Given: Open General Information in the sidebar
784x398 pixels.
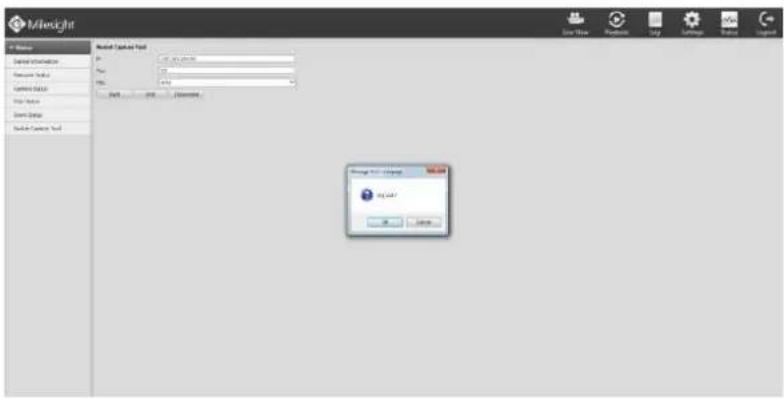Looking at the screenshot, I should coord(48,62).
